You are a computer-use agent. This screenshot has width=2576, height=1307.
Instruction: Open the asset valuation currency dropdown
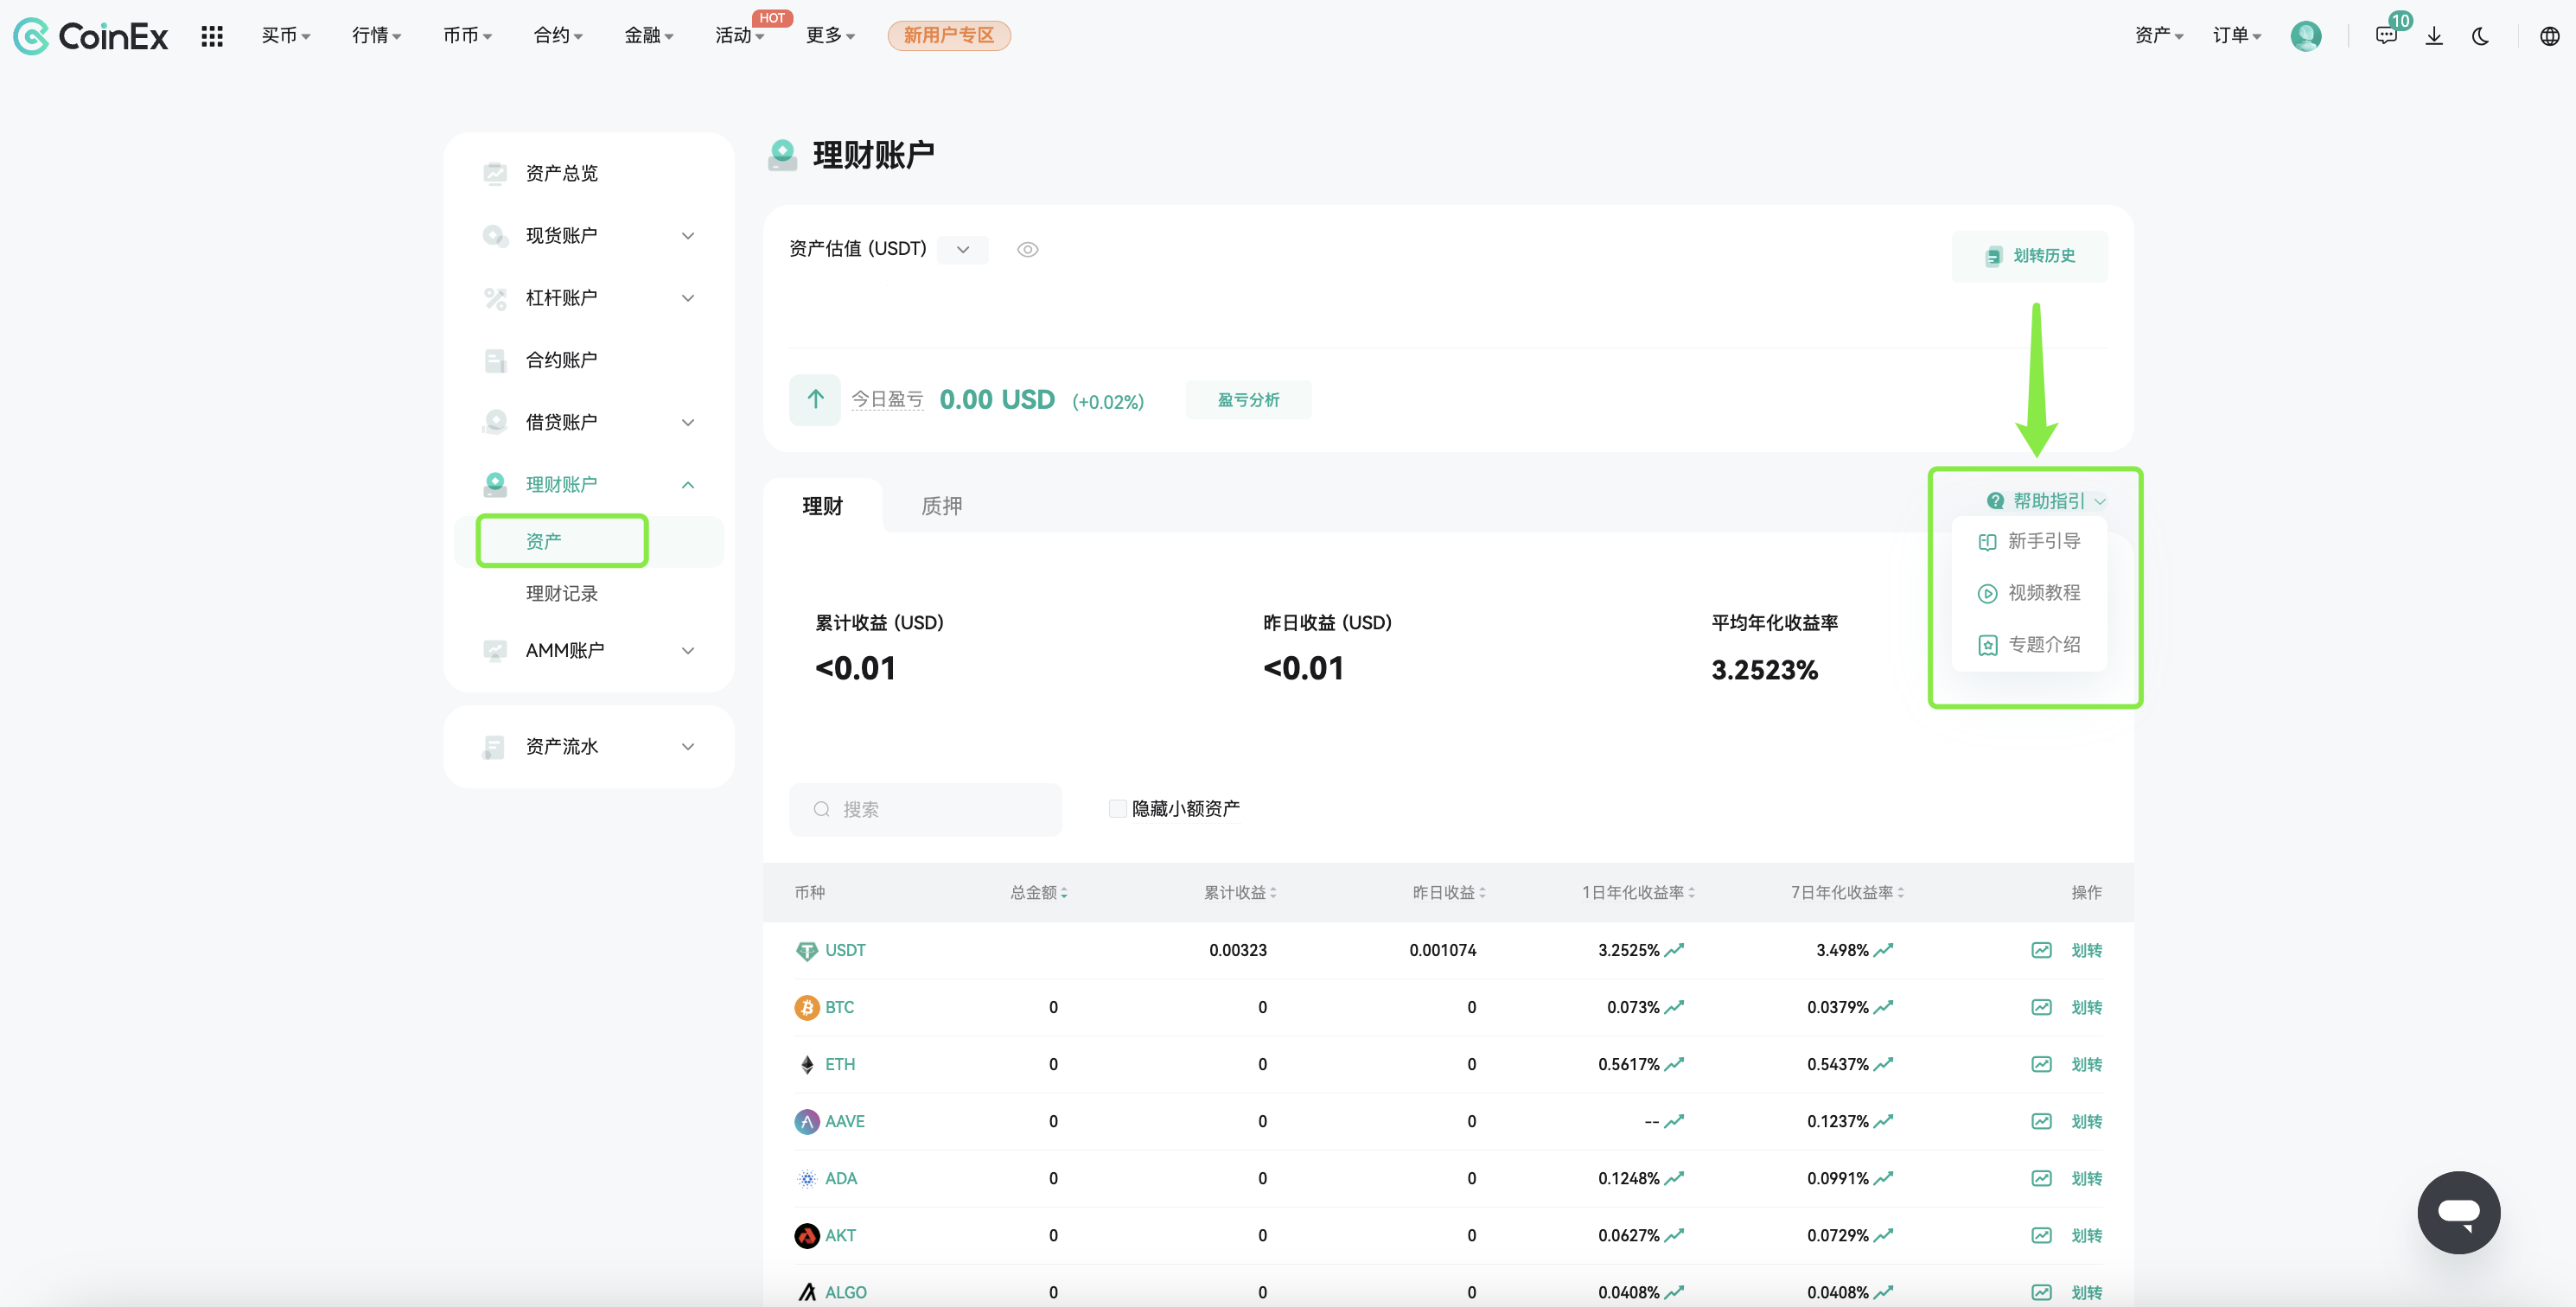tap(963, 249)
